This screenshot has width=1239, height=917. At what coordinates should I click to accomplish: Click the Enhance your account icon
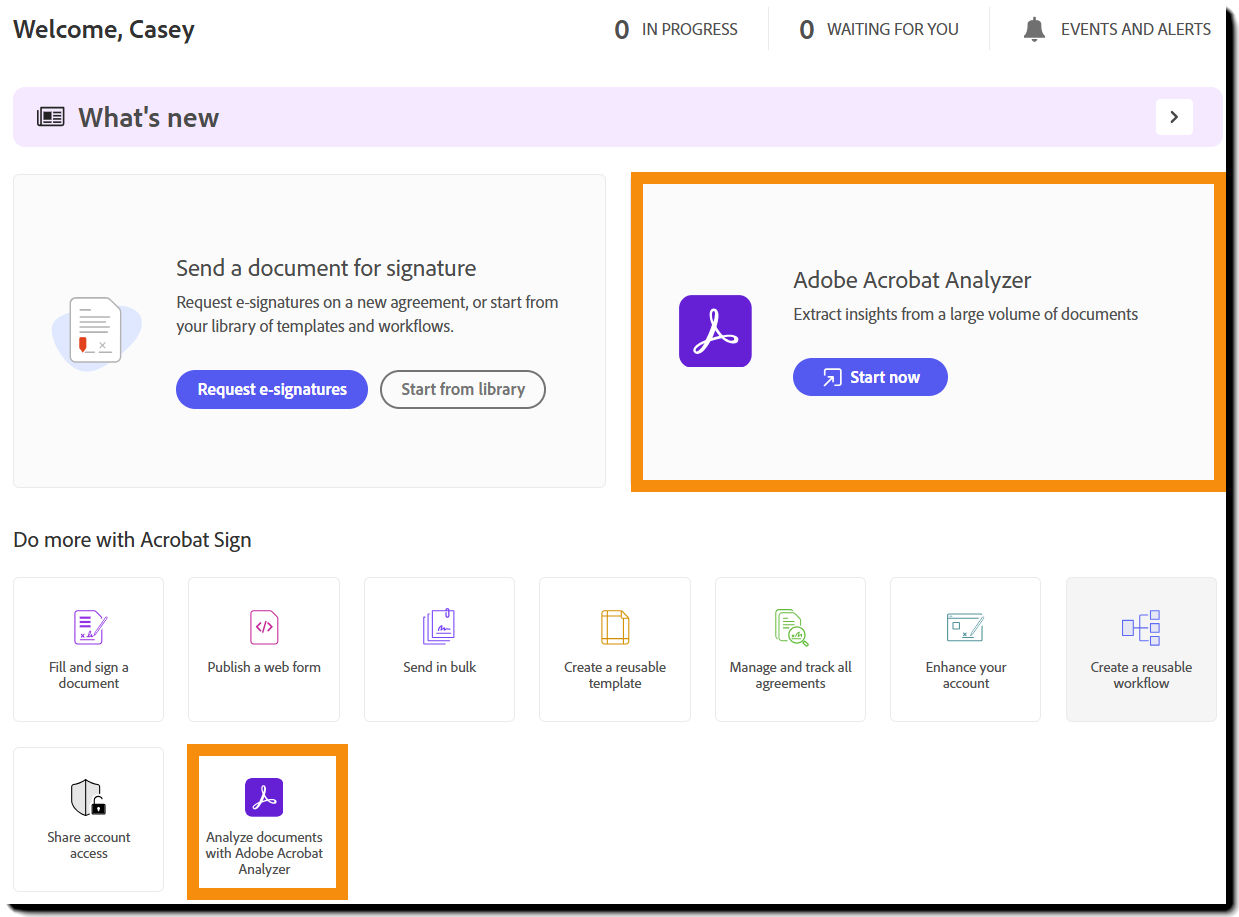964,627
